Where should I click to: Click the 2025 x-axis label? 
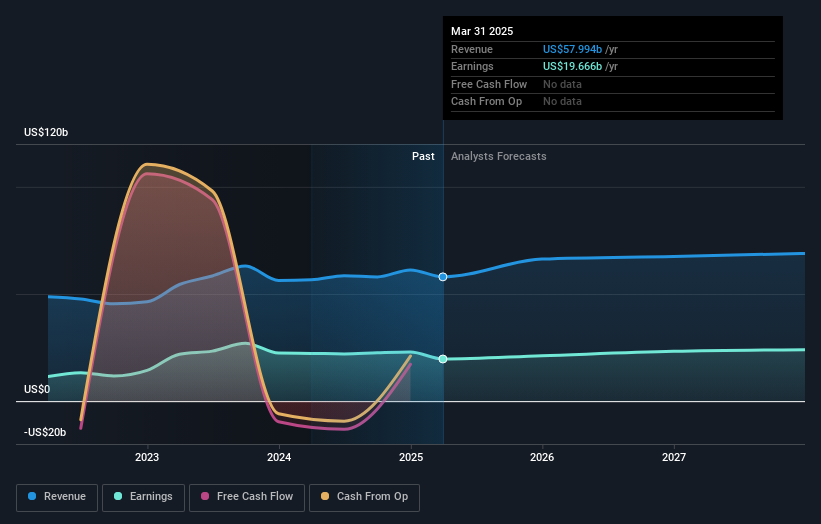pyautogui.click(x=410, y=457)
